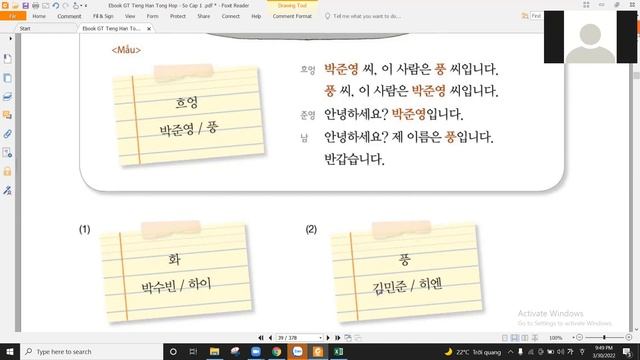The image size is (640, 360).
Task: Switch to Foxit Reader taskbar icon
Action: 318,351
